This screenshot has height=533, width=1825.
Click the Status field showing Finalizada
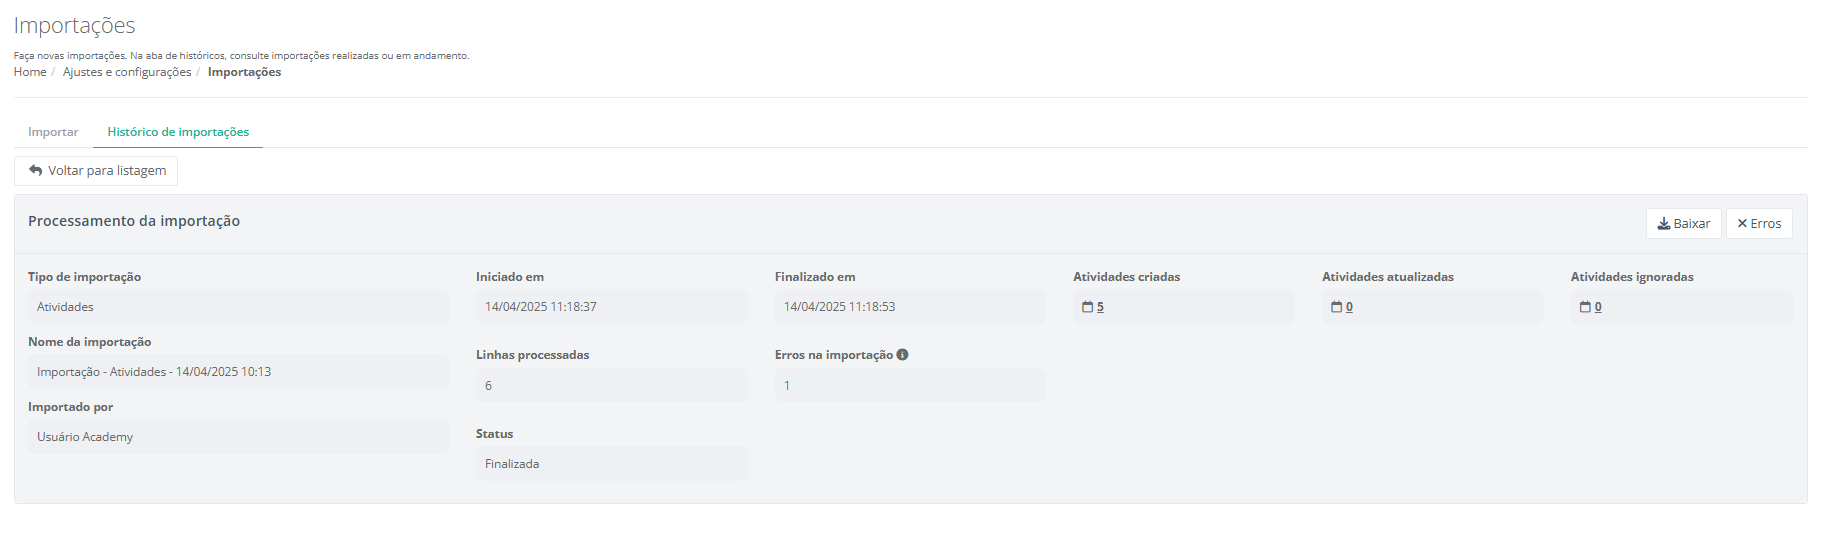[611, 464]
